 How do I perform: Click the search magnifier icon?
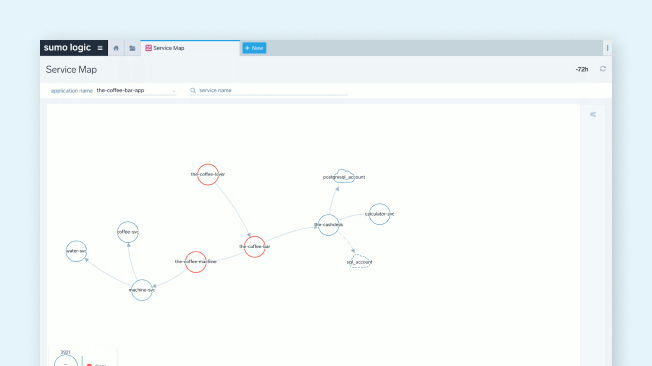pyautogui.click(x=193, y=90)
